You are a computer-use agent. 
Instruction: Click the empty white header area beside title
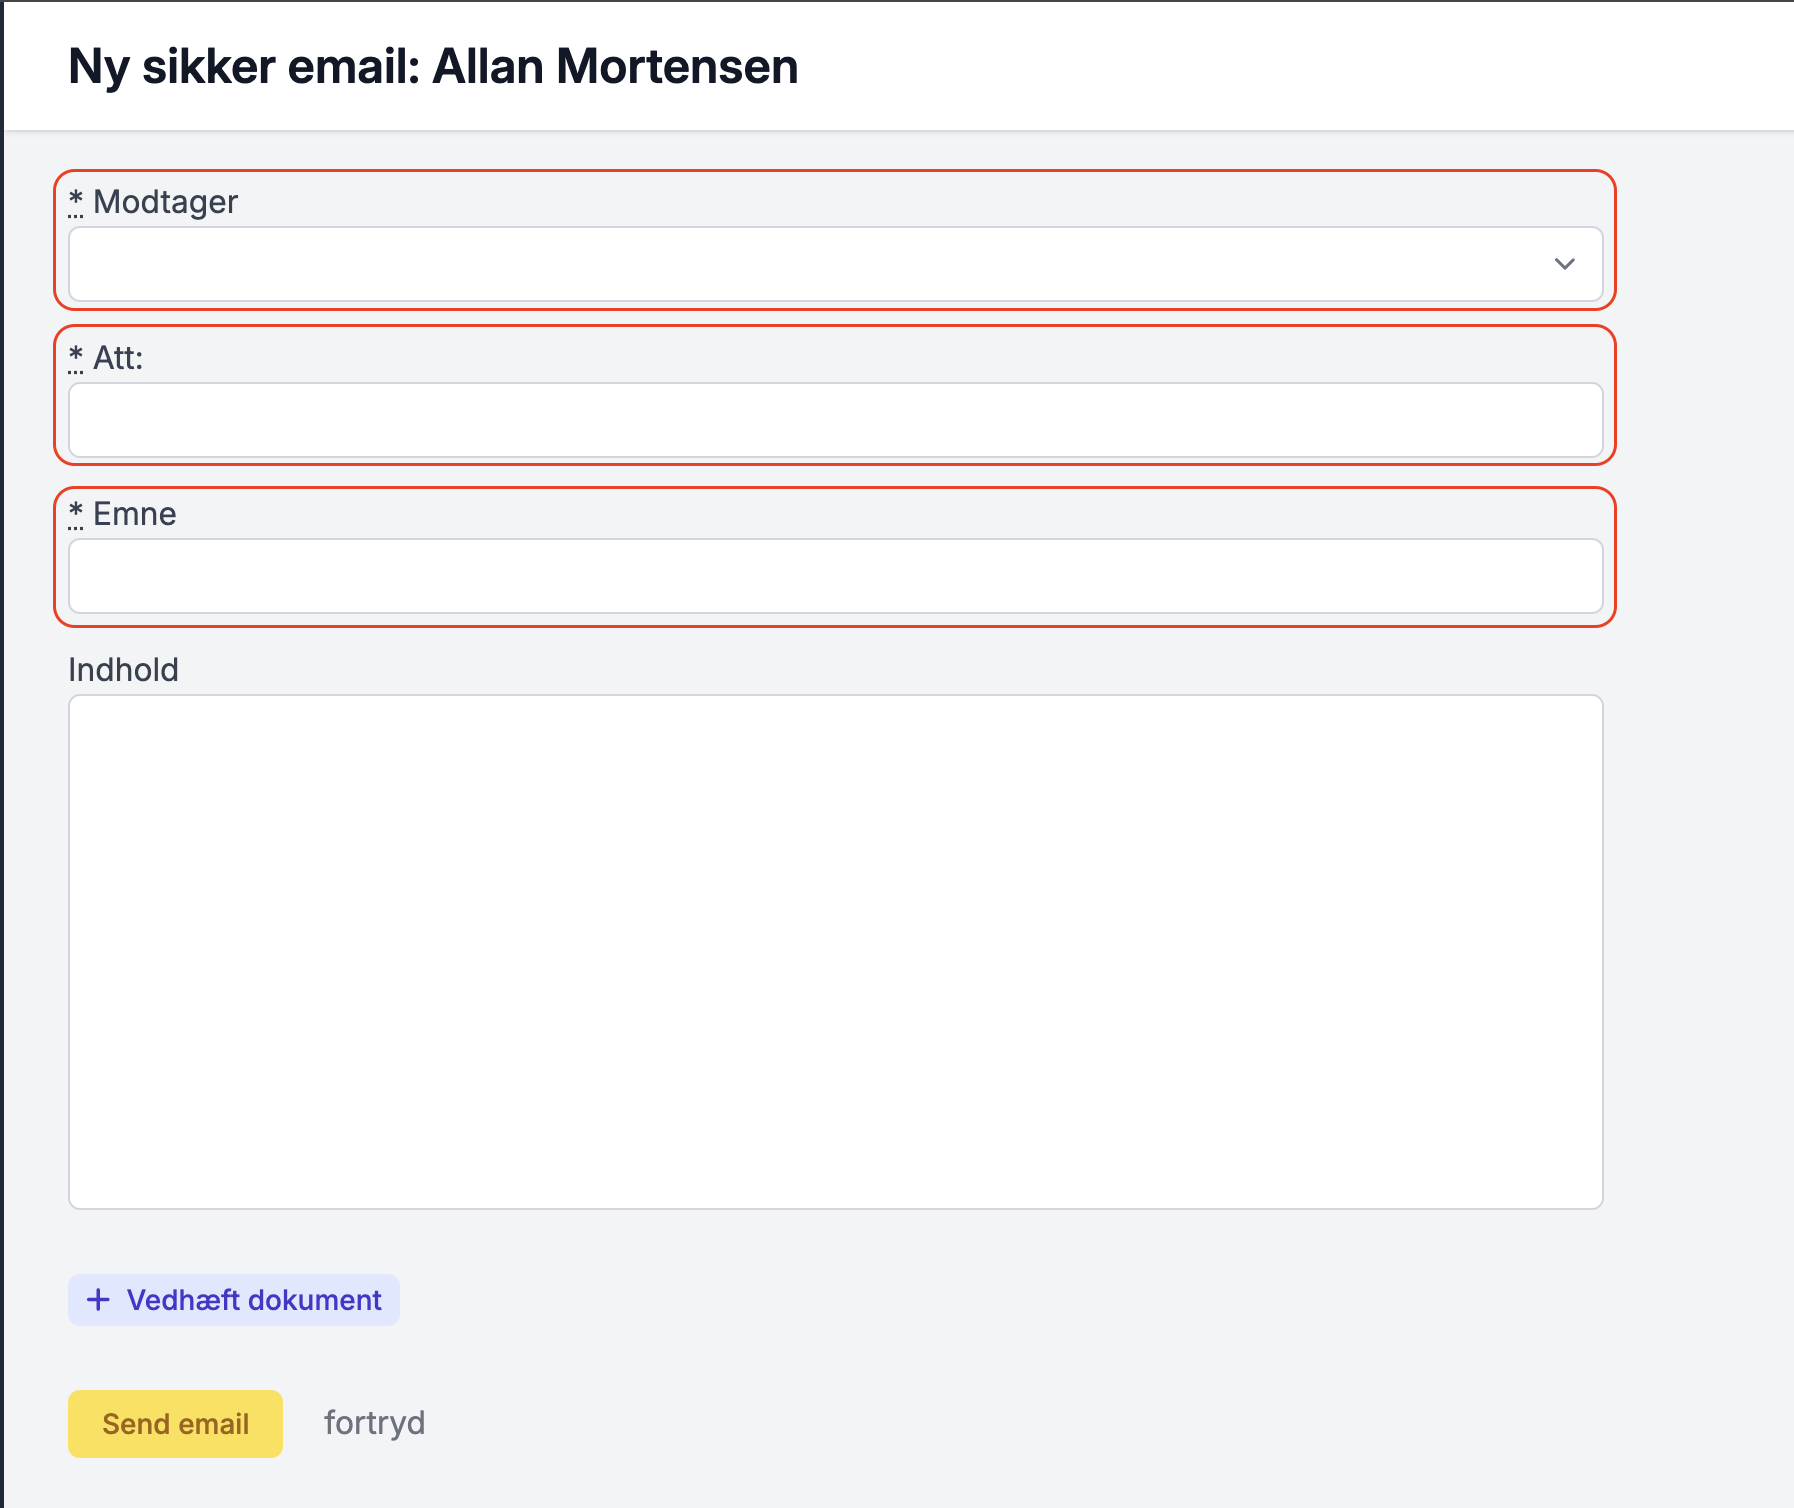pos(1300,67)
